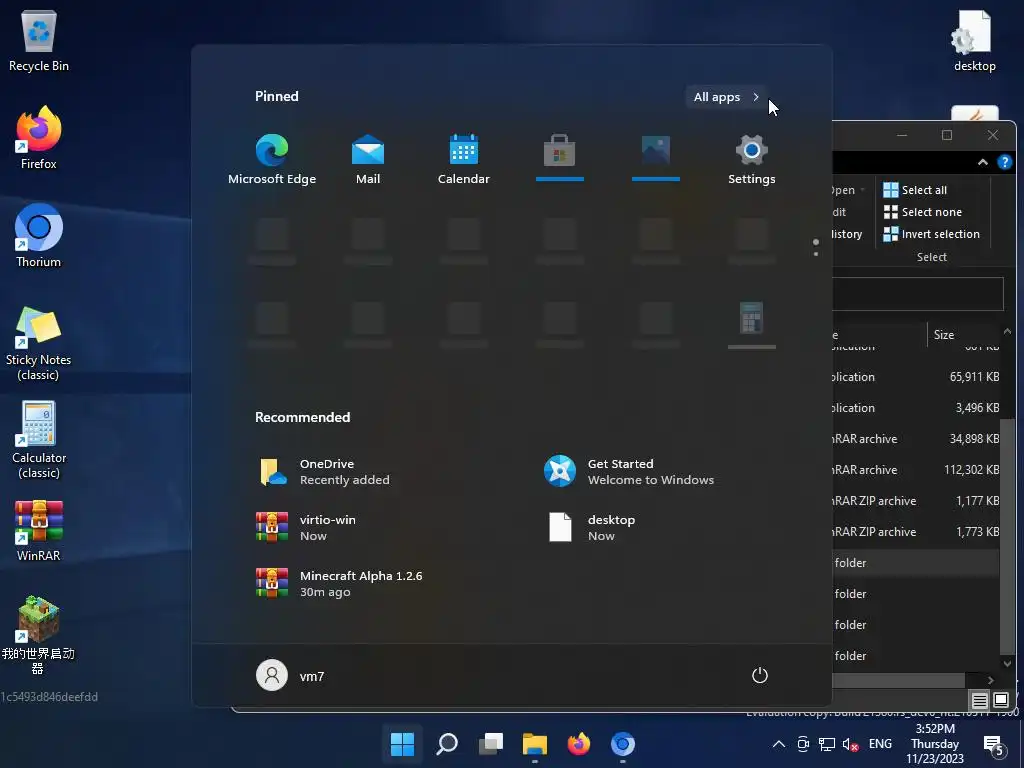1024x768 pixels.
Task: Select desktop file icon at top right
Action: point(974,40)
